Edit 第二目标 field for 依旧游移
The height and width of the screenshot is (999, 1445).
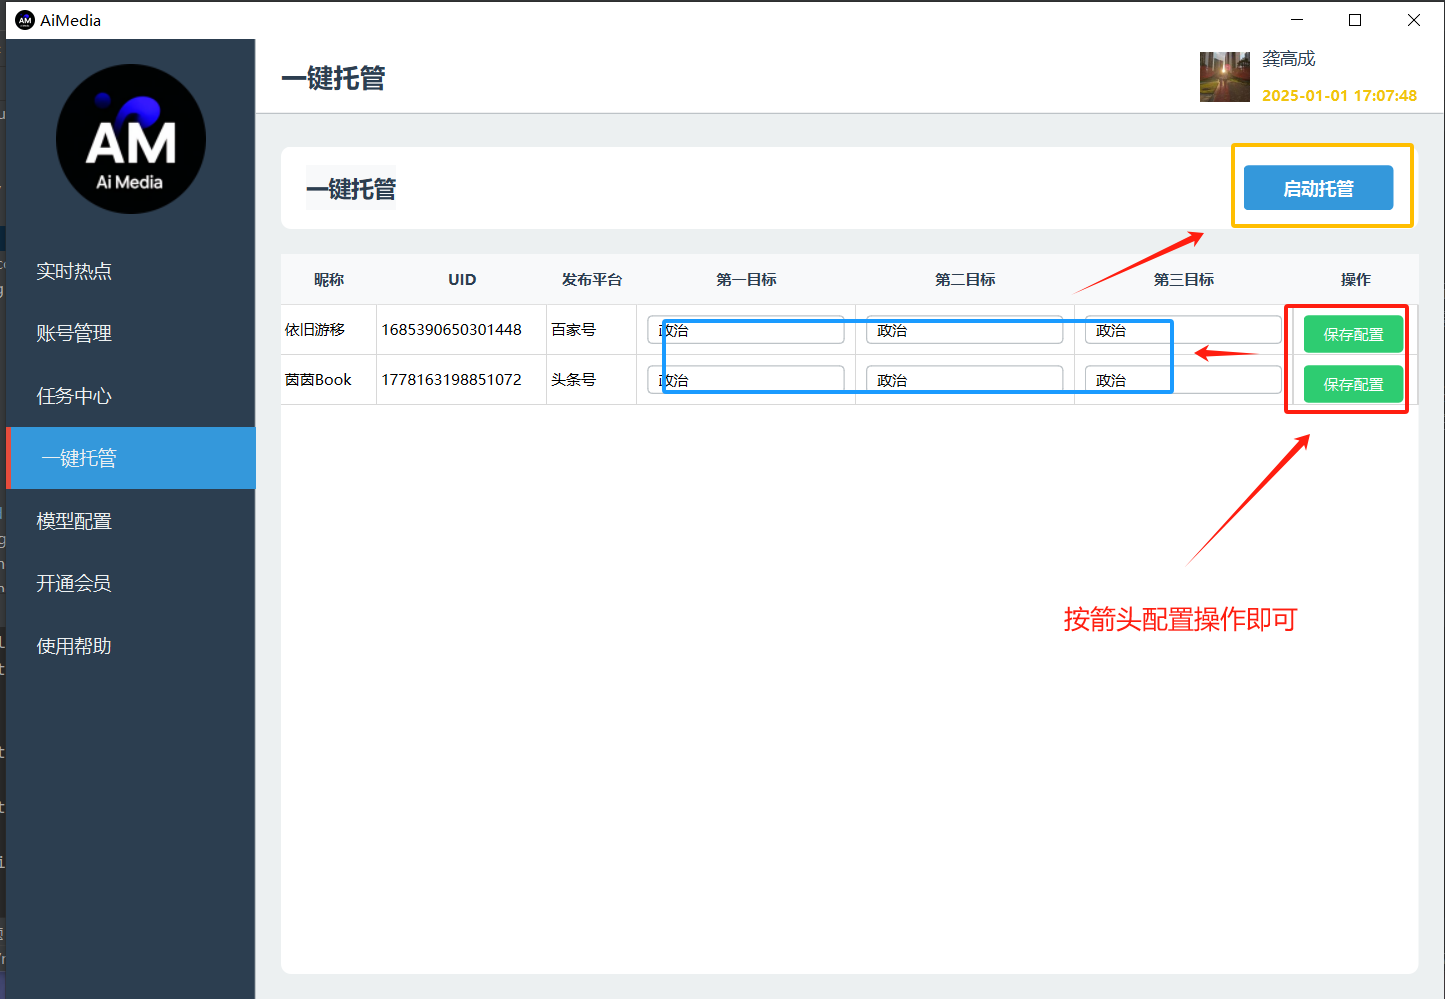964,330
